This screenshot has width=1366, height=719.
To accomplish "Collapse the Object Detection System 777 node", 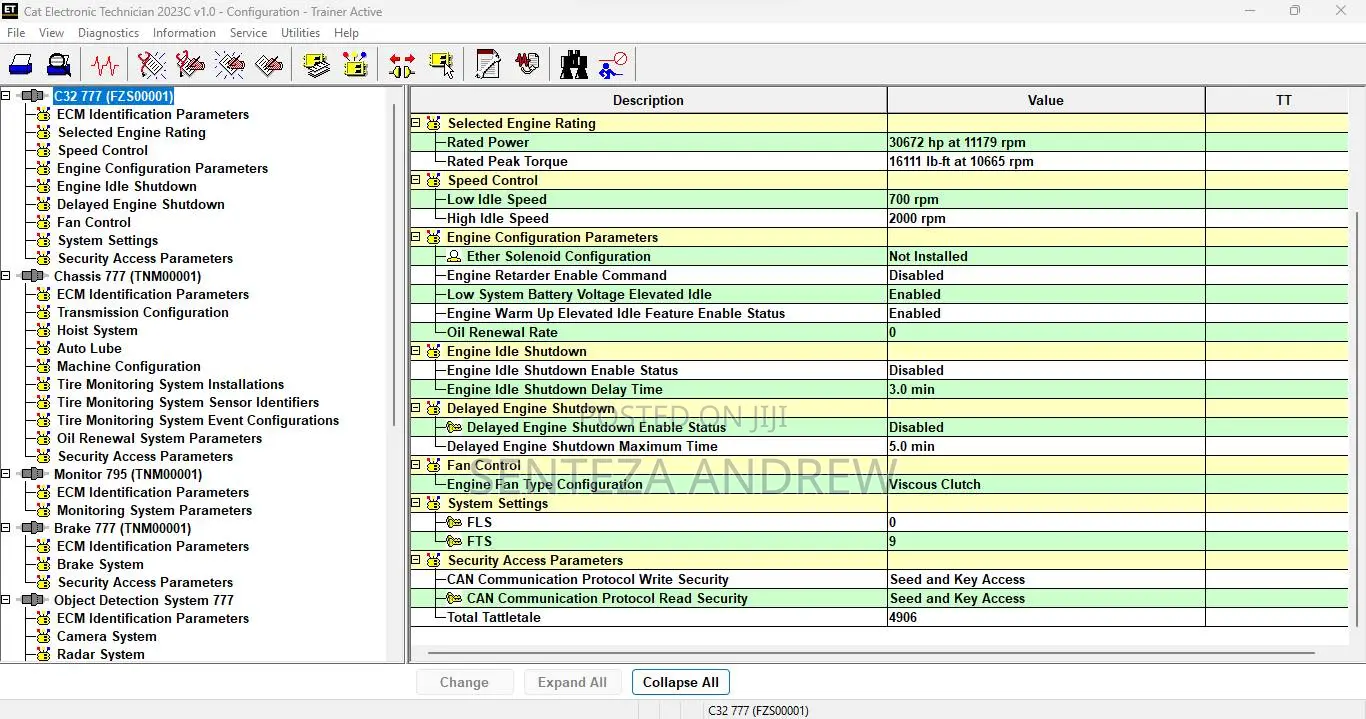I will click(6, 600).
